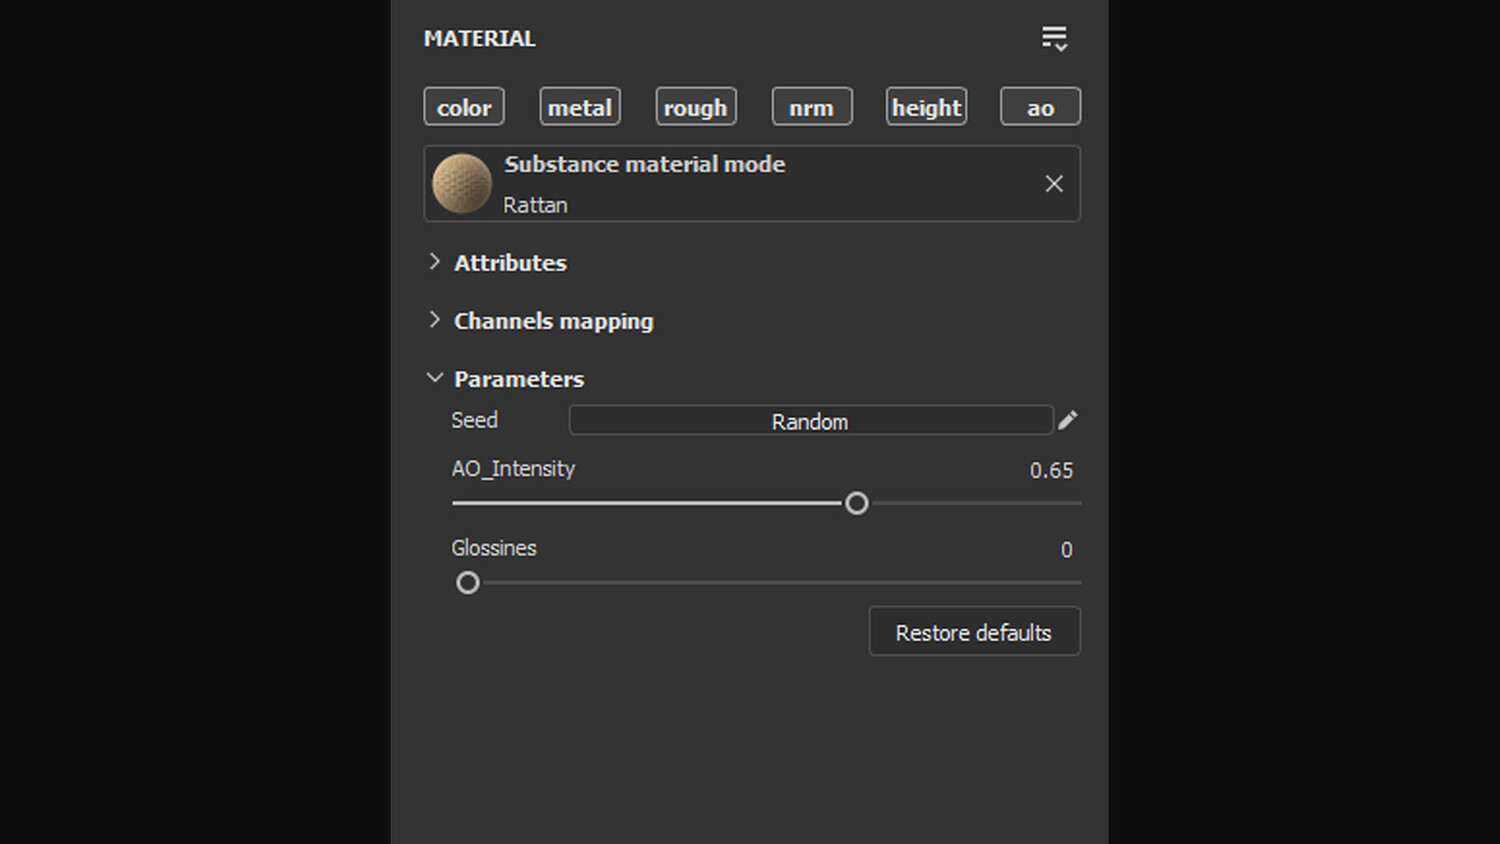Screen dimensions: 1500x844
Task: Toggle the ao channel
Action: pyautogui.click(x=1040, y=107)
